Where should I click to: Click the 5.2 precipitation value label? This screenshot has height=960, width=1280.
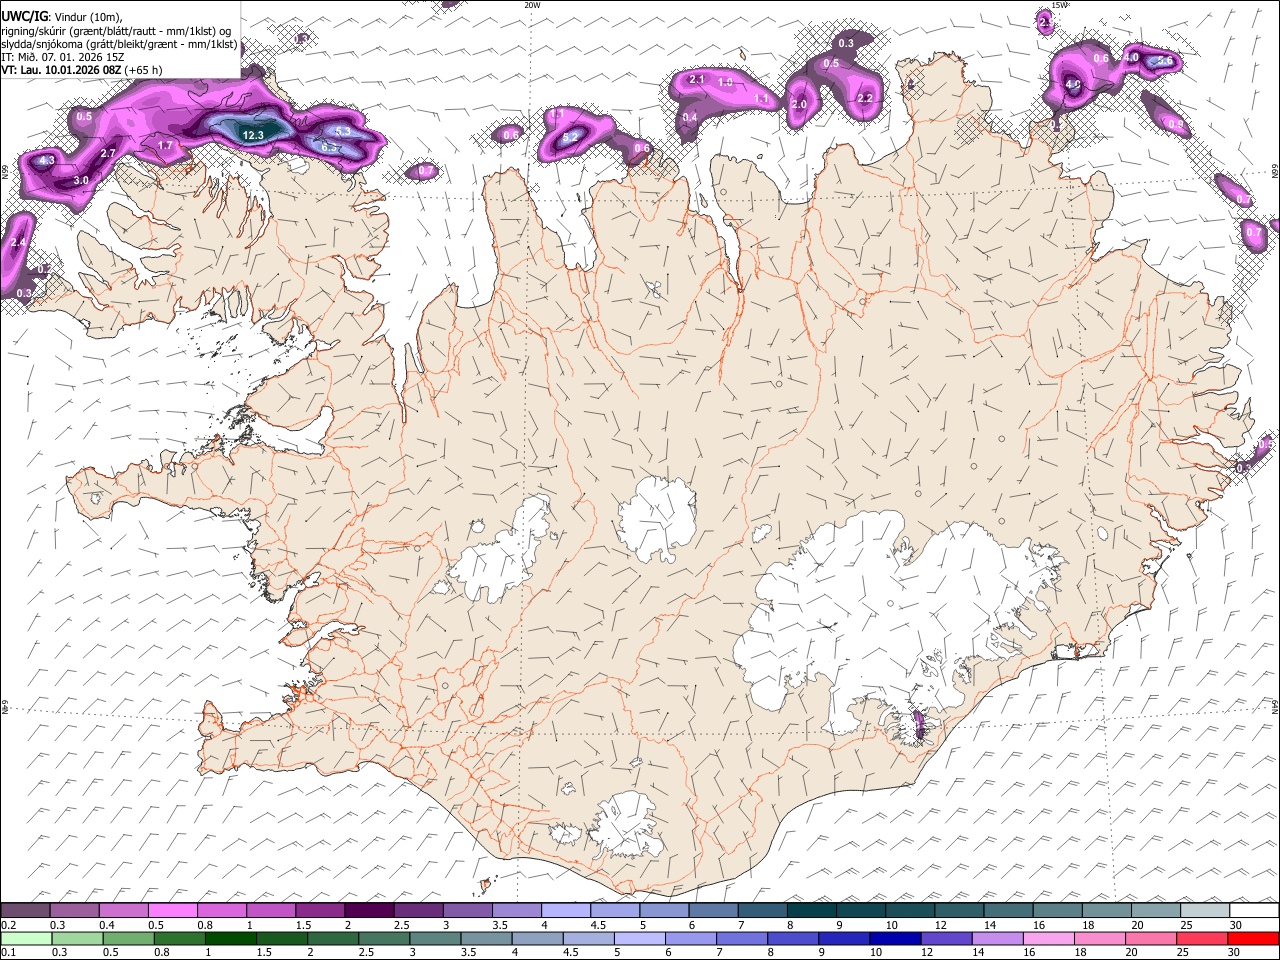pyautogui.click(x=571, y=137)
